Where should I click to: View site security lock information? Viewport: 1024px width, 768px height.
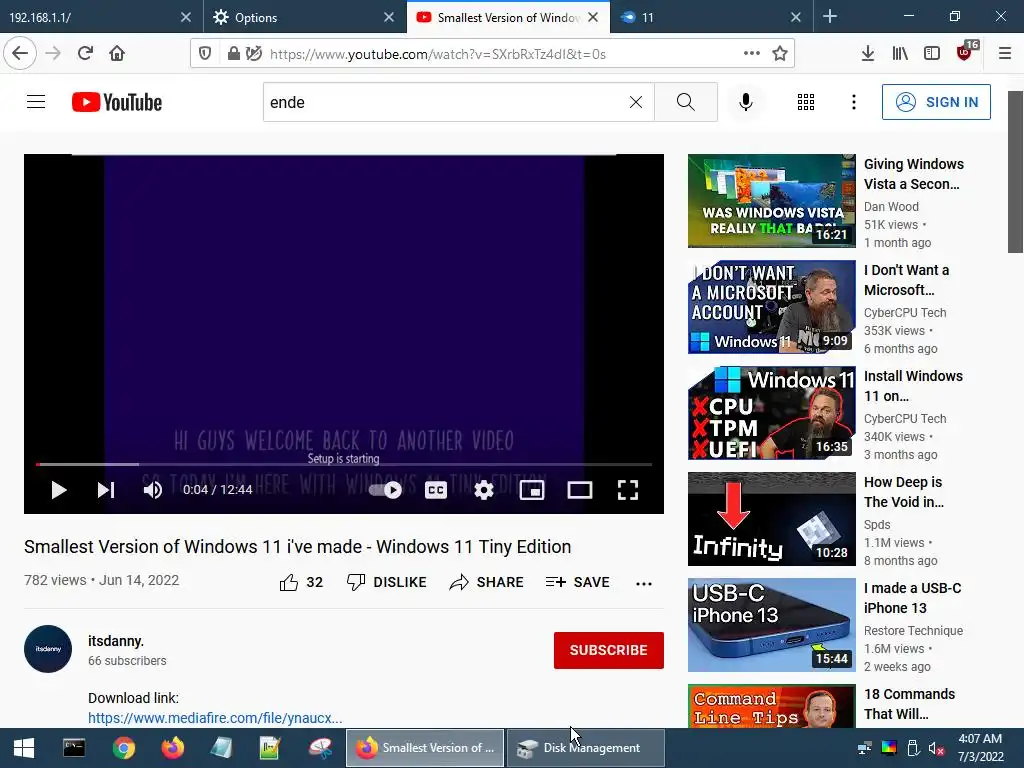(x=233, y=54)
